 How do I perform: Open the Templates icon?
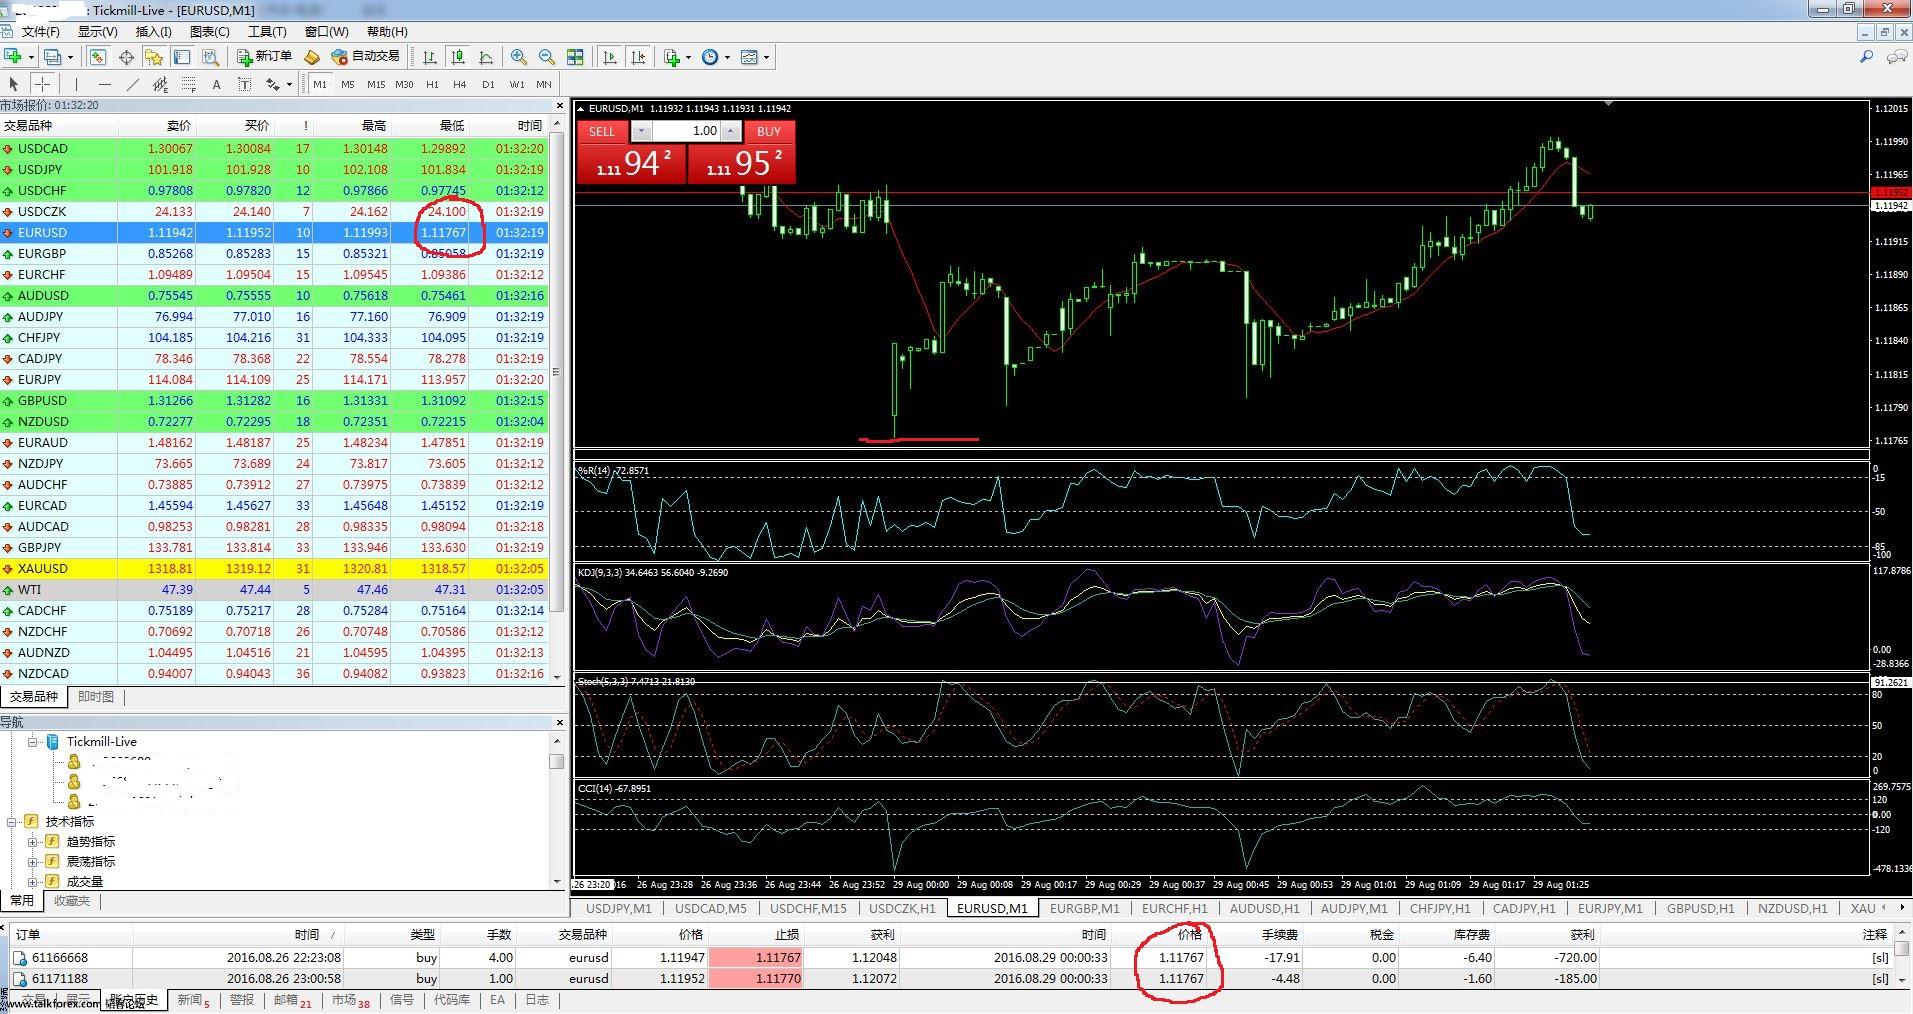point(749,57)
